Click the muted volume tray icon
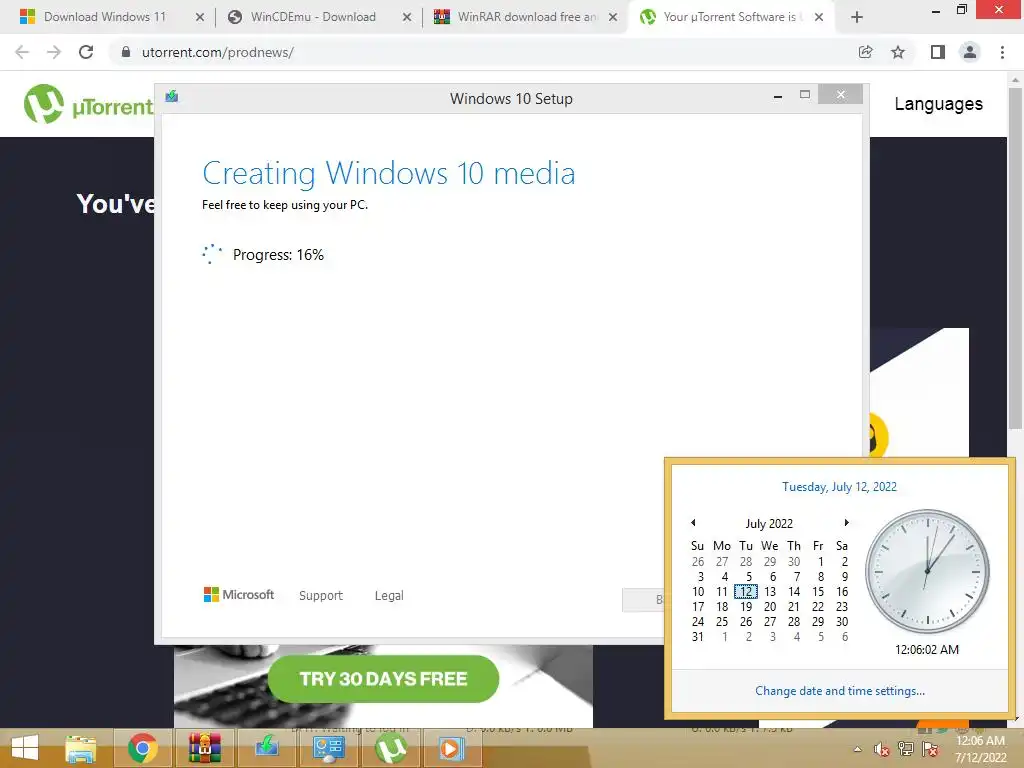The height and width of the screenshot is (768, 1024). [x=882, y=749]
